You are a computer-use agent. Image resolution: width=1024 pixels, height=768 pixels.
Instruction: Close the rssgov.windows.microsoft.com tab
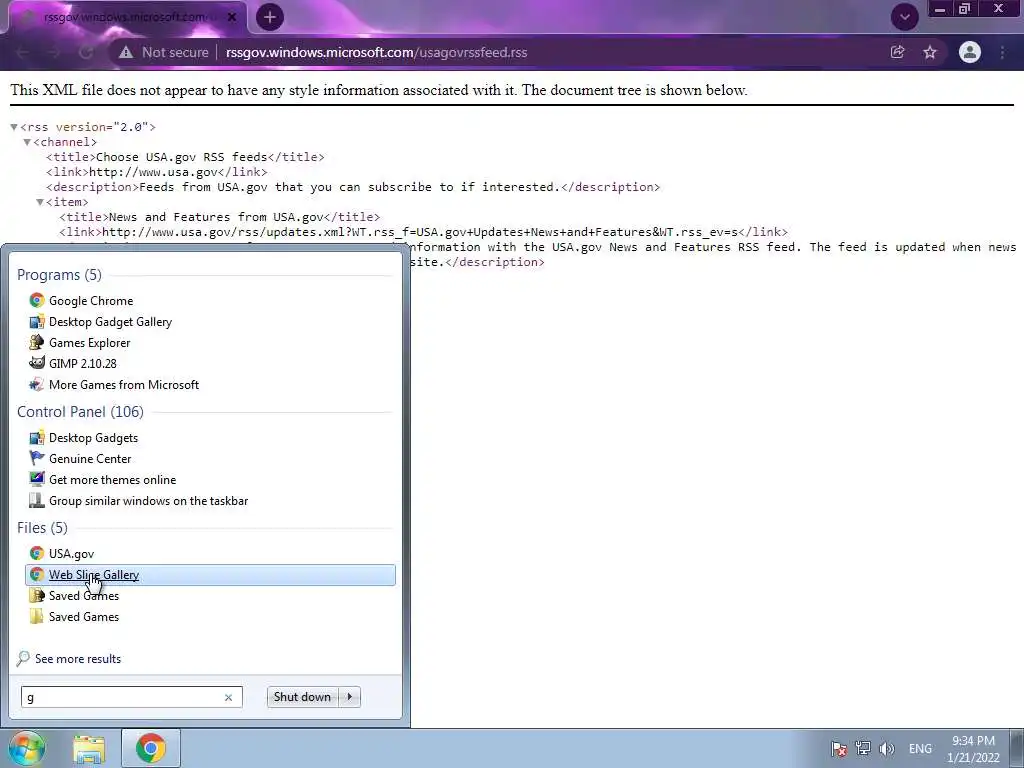click(232, 17)
